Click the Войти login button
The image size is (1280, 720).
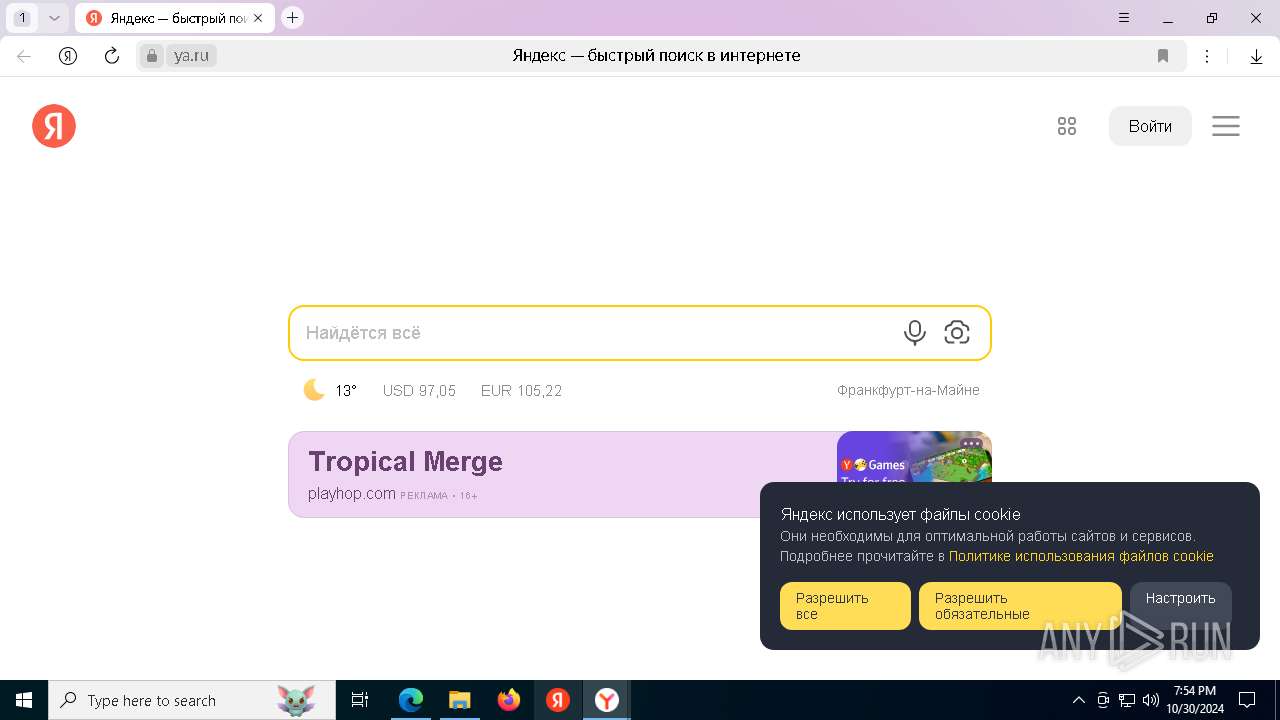[1150, 126]
